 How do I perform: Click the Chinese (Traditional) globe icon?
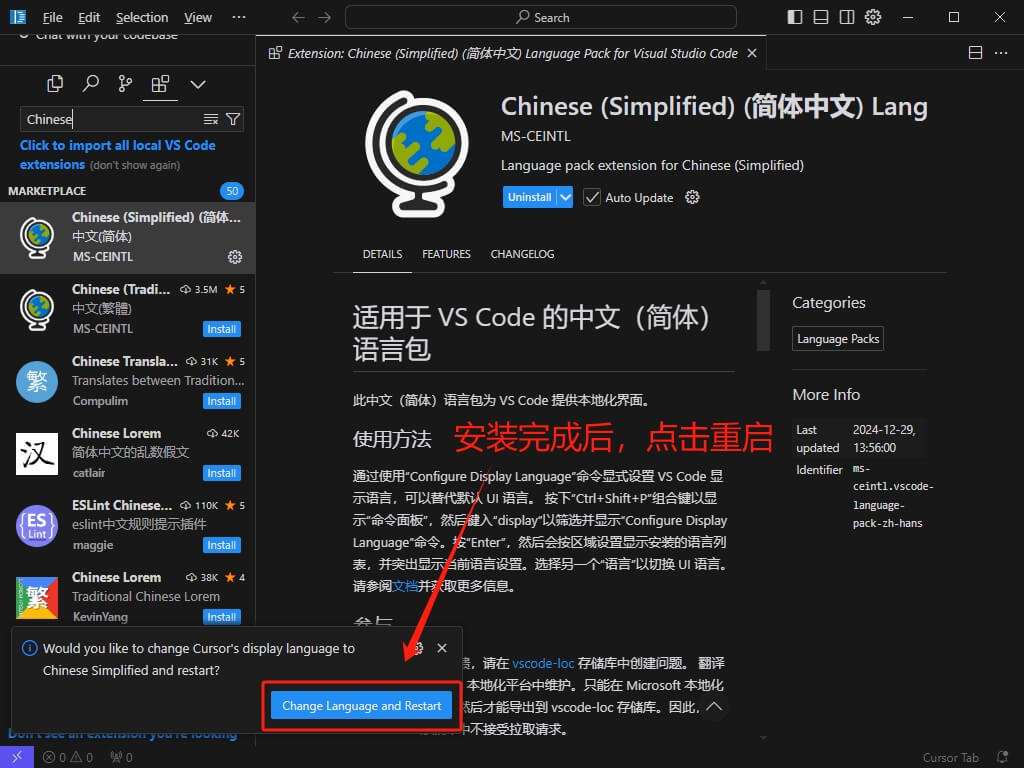click(x=37, y=310)
